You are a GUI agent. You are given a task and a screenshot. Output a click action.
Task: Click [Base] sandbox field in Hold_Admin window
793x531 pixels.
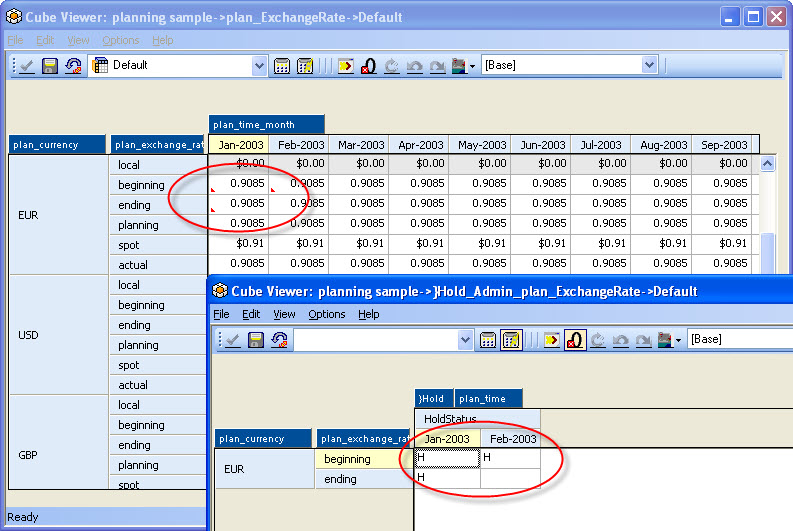[740, 339]
